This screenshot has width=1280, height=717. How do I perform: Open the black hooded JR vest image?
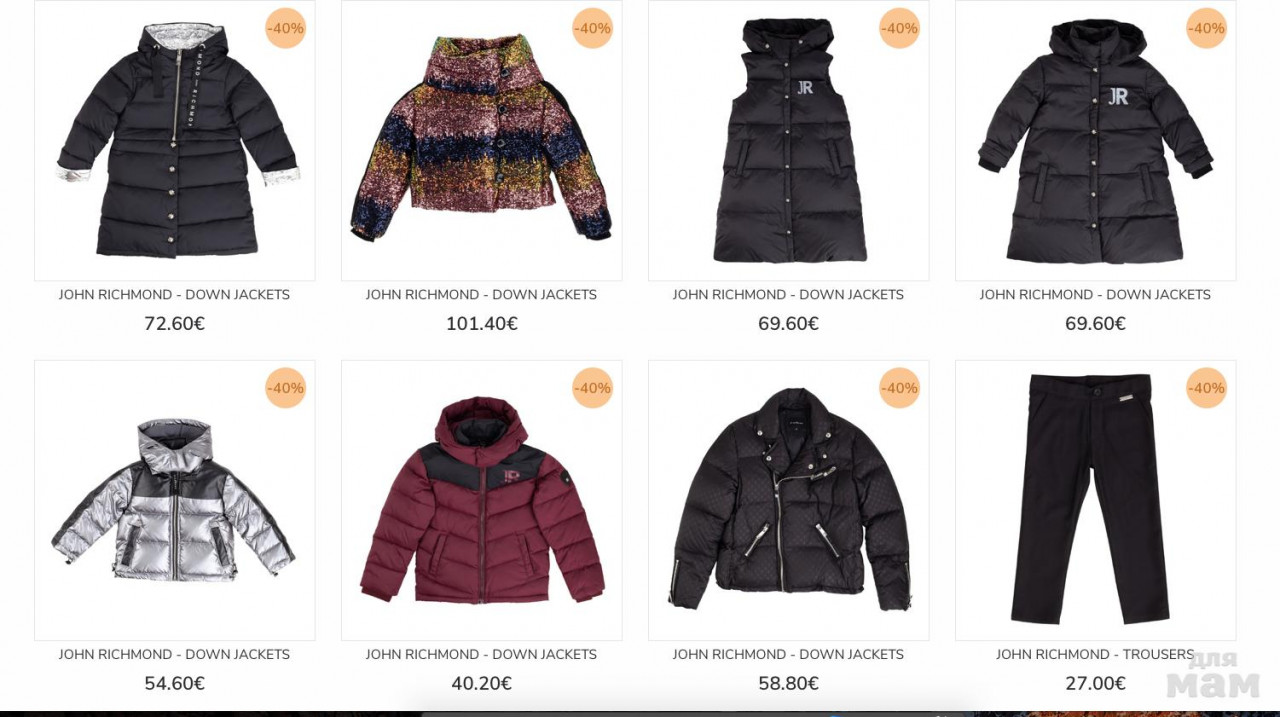(x=789, y=141)
